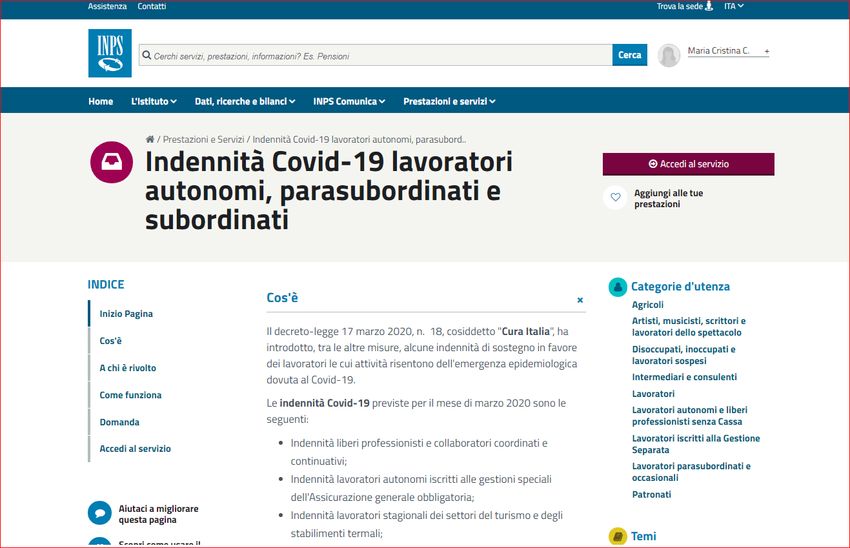
Task: Open the Patronati category link
Action: (651, 494)
